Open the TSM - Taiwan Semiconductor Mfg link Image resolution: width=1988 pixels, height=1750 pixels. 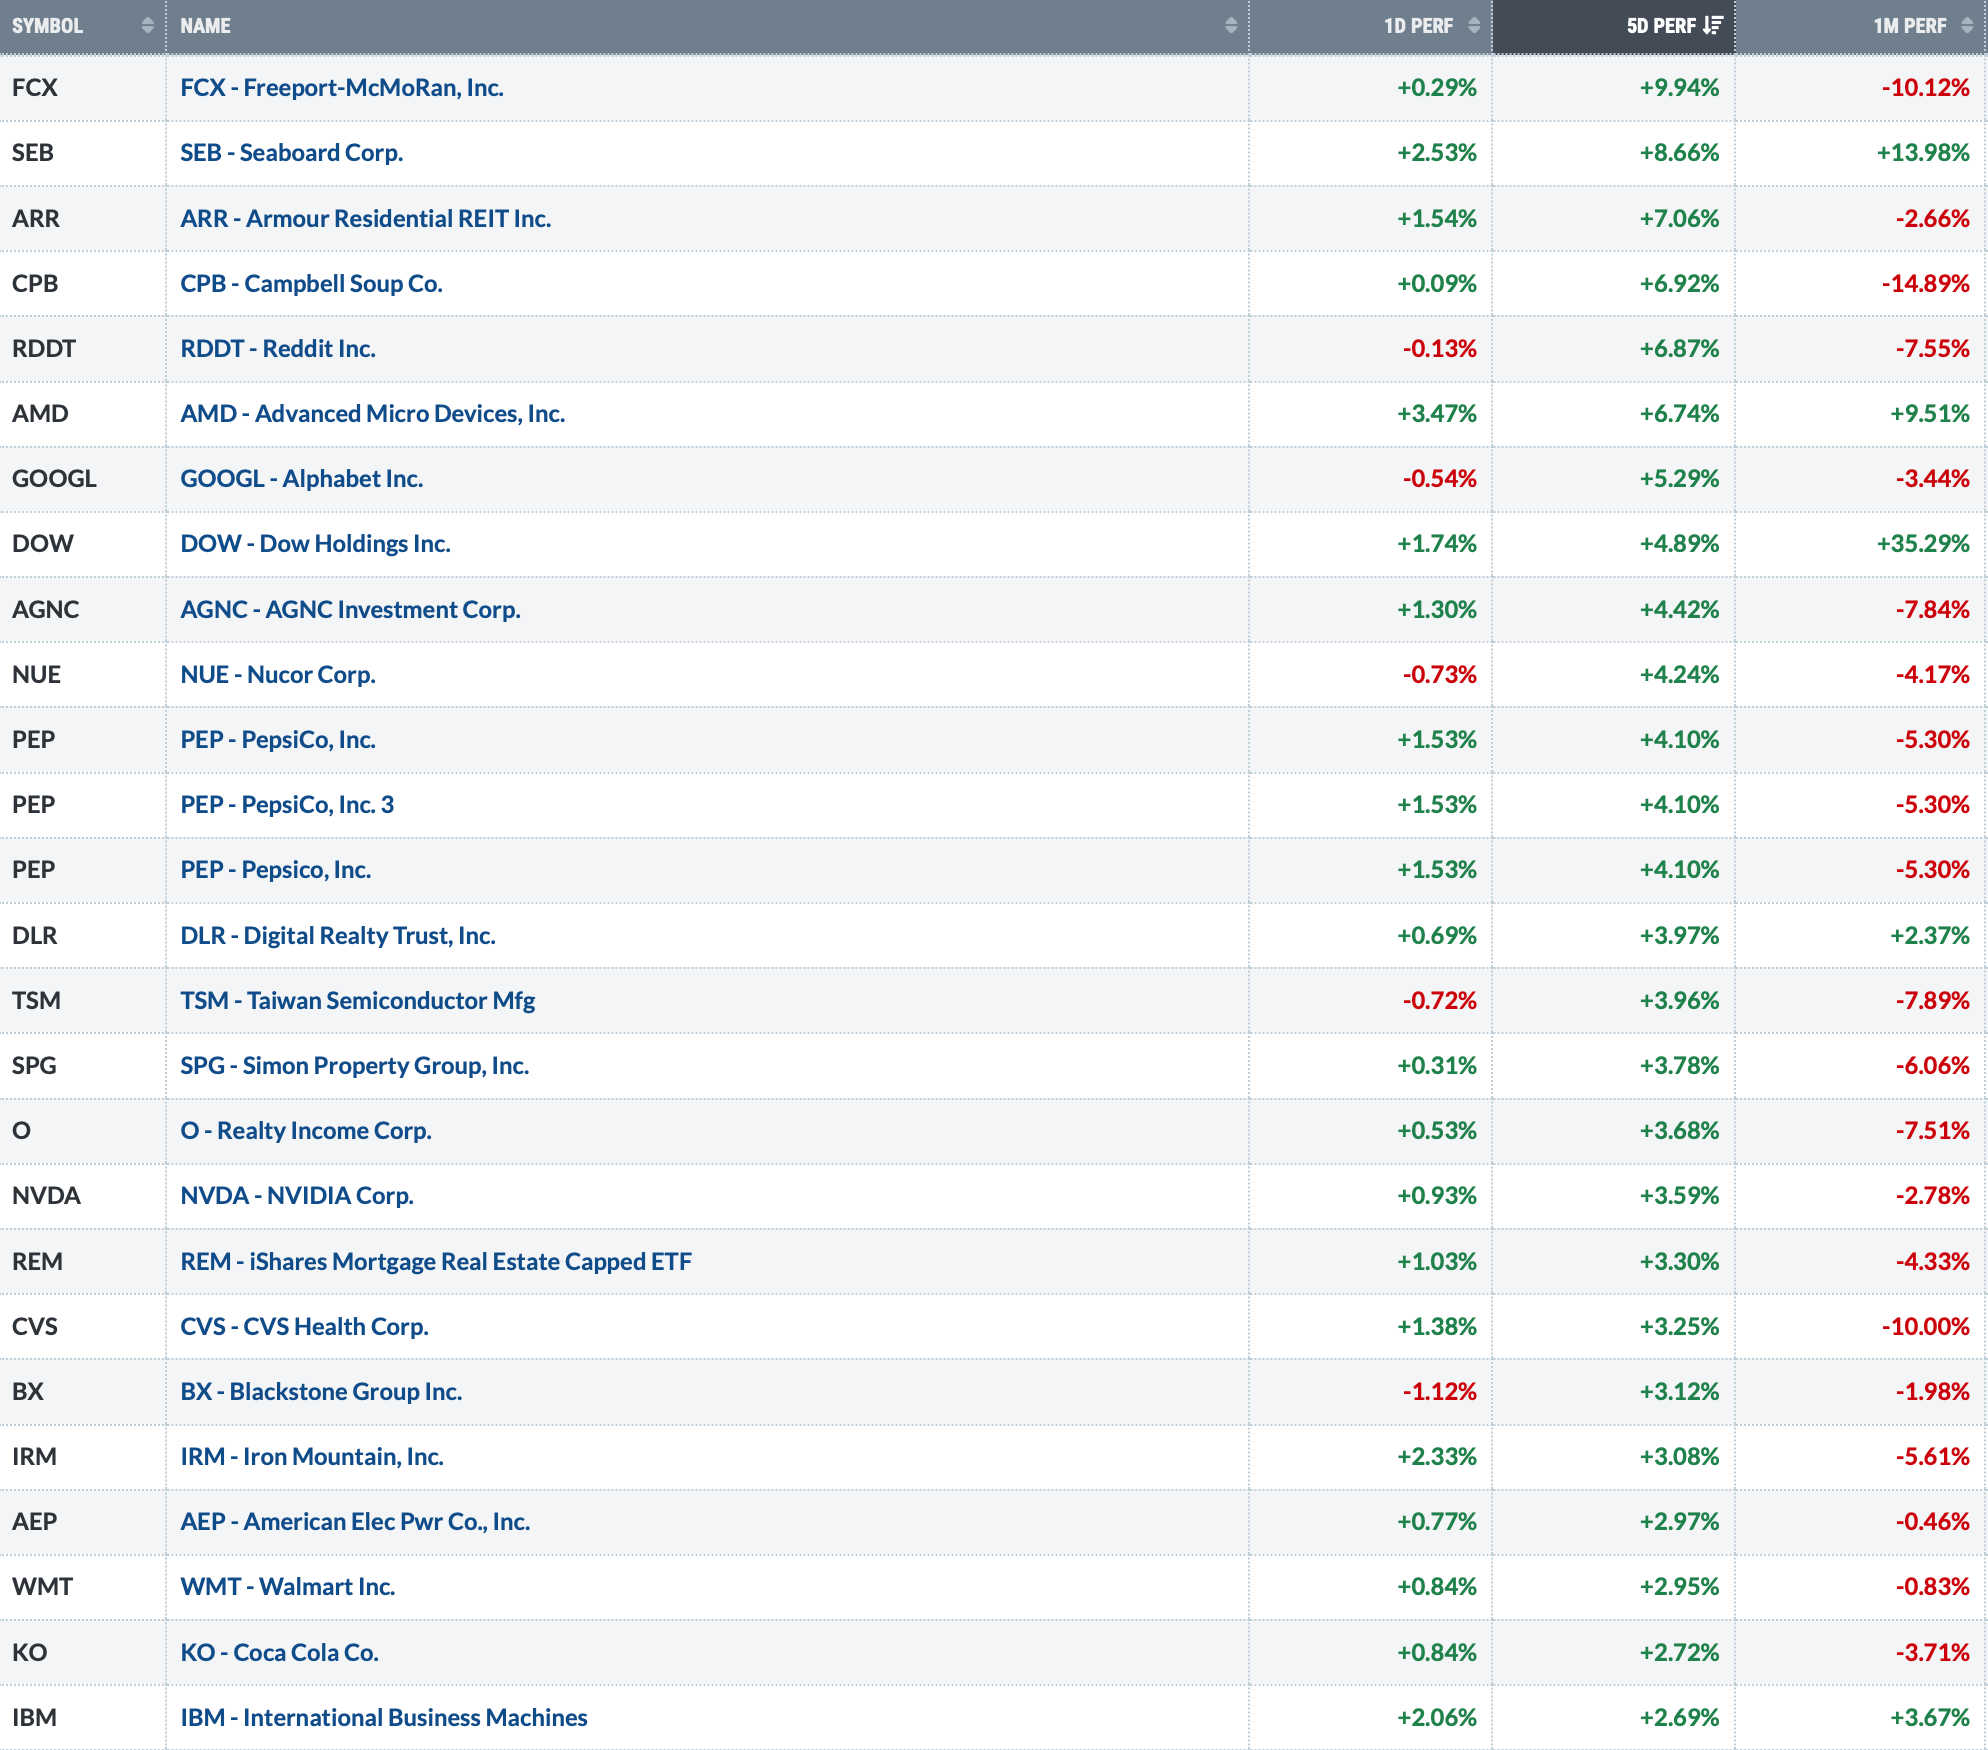coord(357,1001)
